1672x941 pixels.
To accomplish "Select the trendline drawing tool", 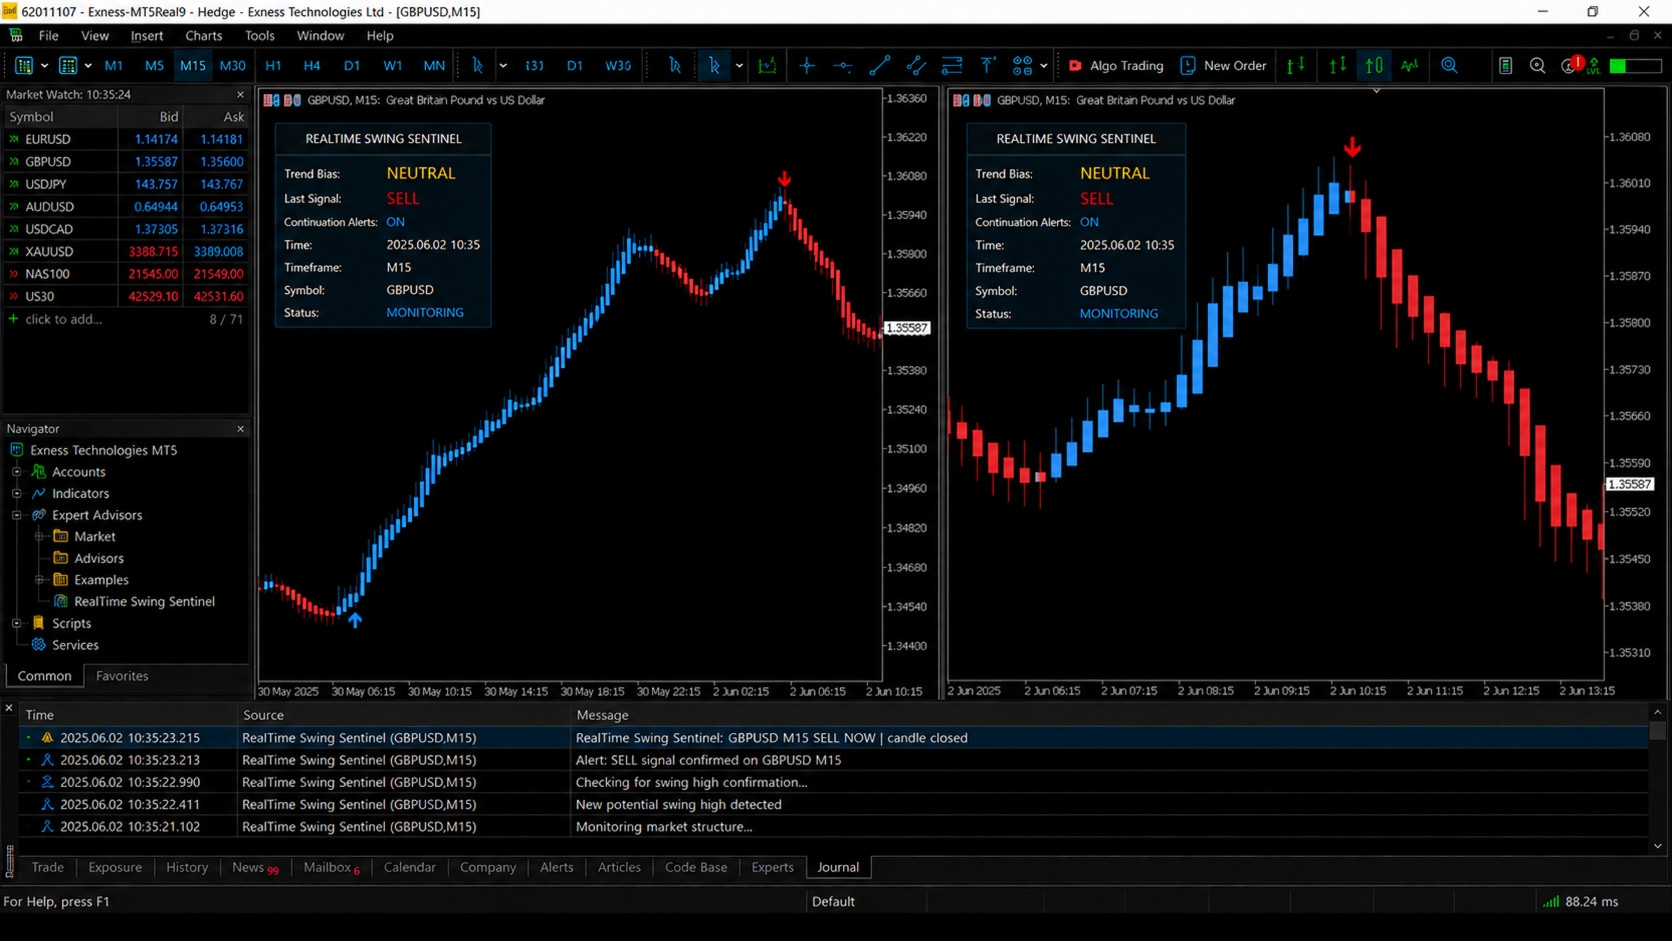I will click(x=880, y=66).
